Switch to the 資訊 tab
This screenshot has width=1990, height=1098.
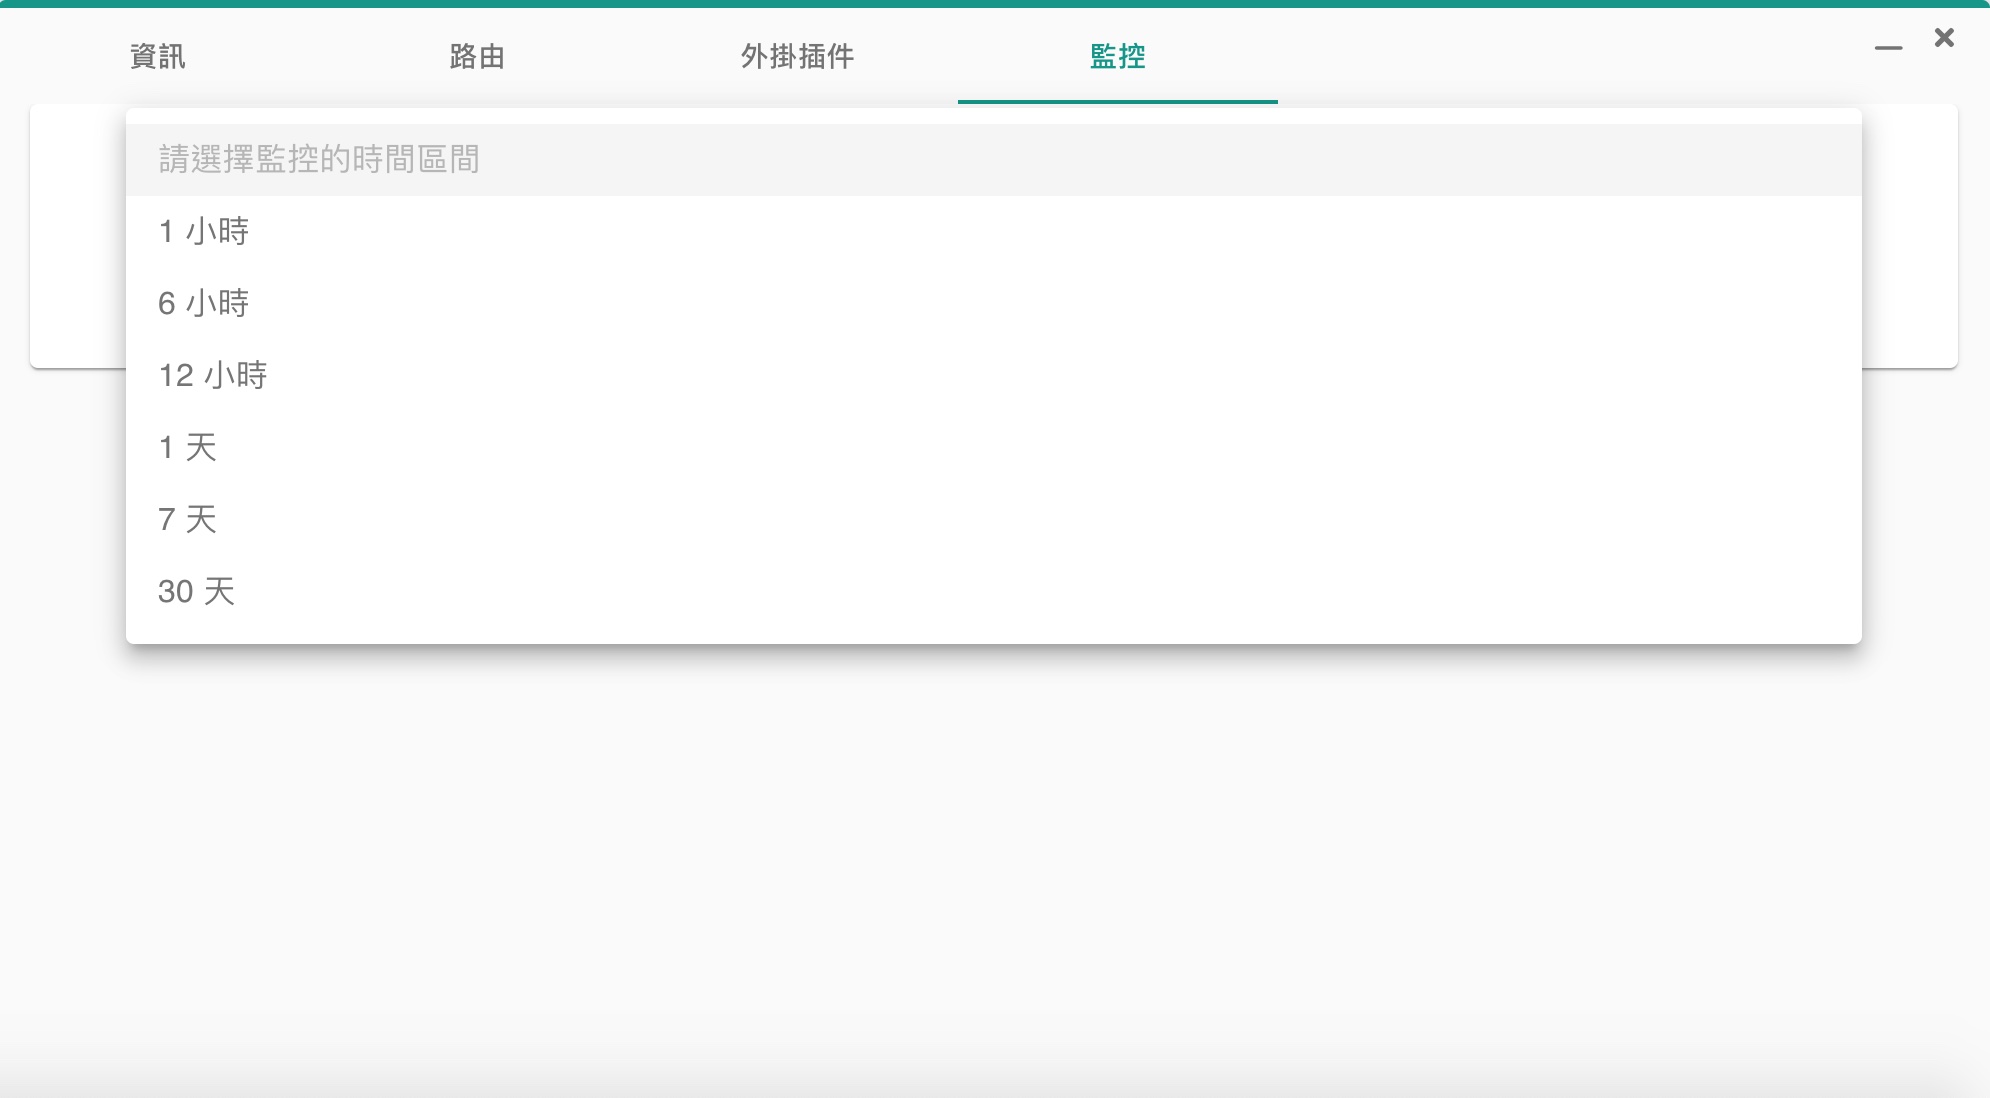(x=158, y=56)
